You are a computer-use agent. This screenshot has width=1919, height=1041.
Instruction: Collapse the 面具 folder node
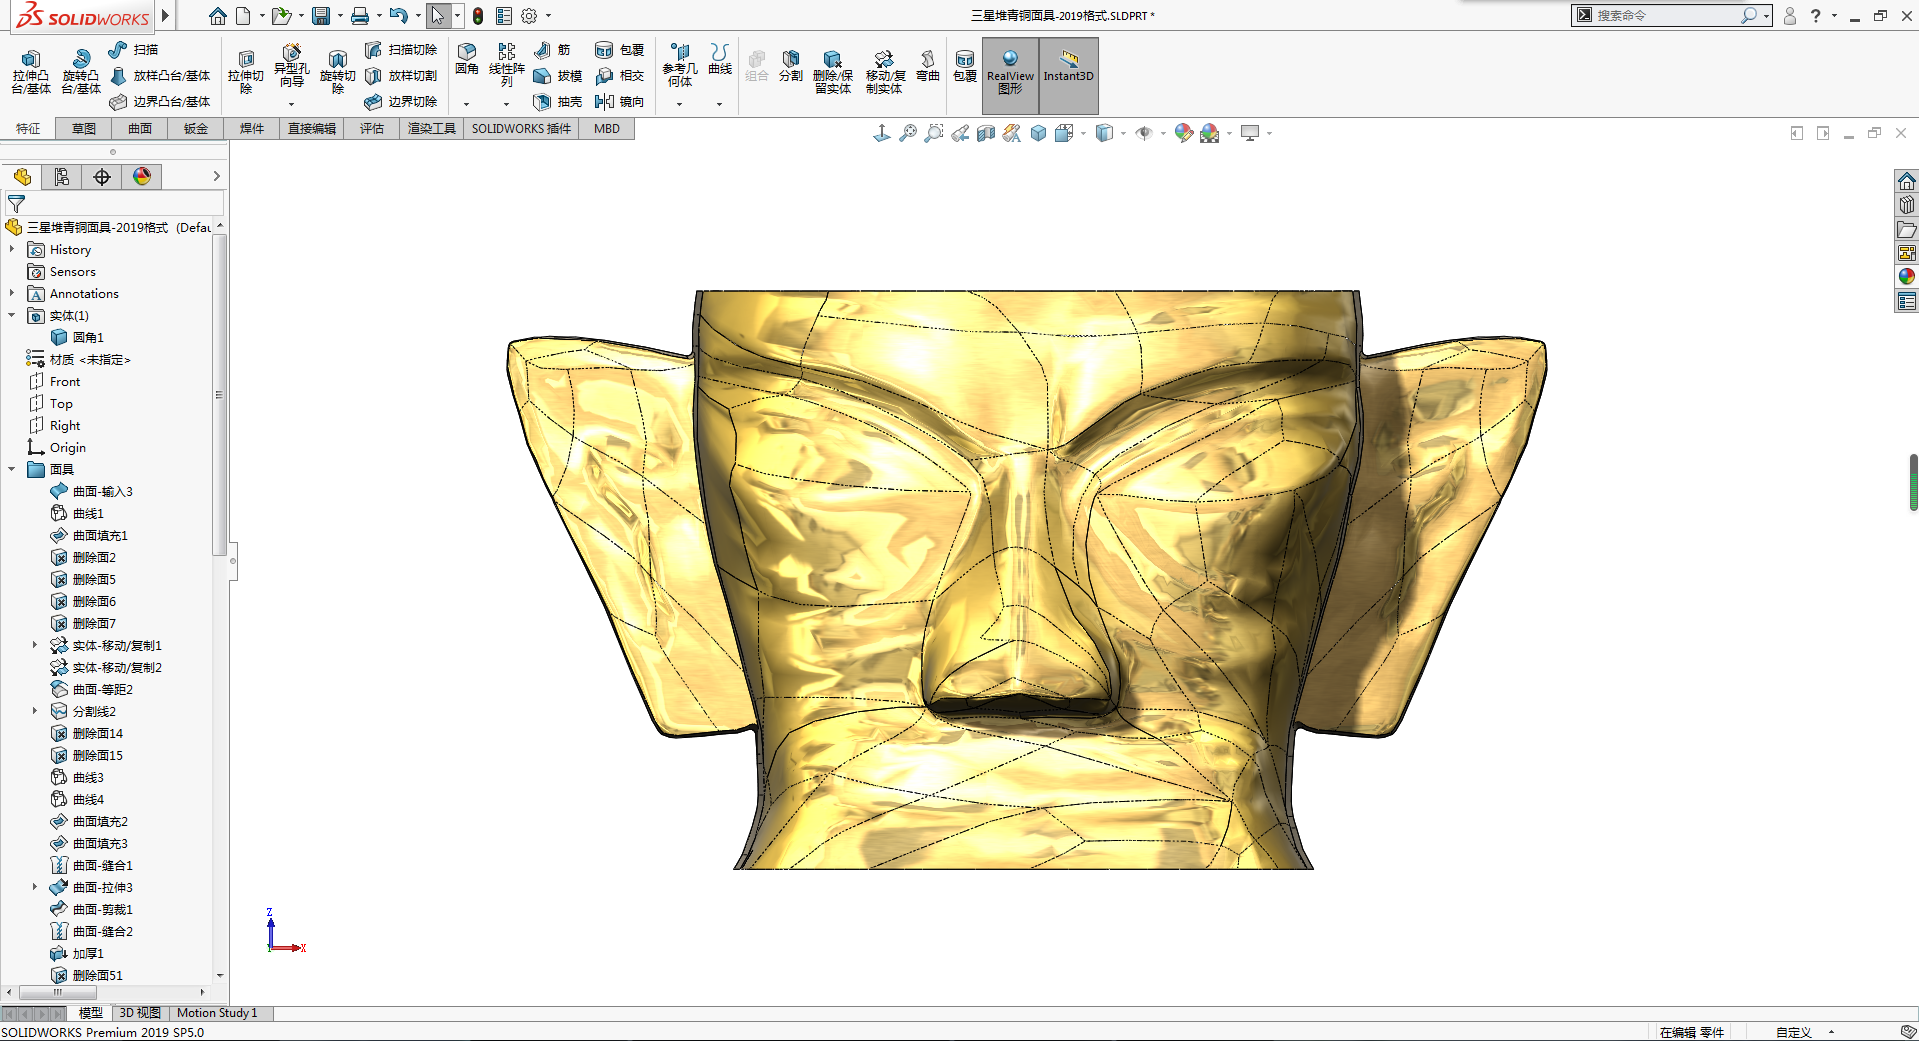[12, 469]
